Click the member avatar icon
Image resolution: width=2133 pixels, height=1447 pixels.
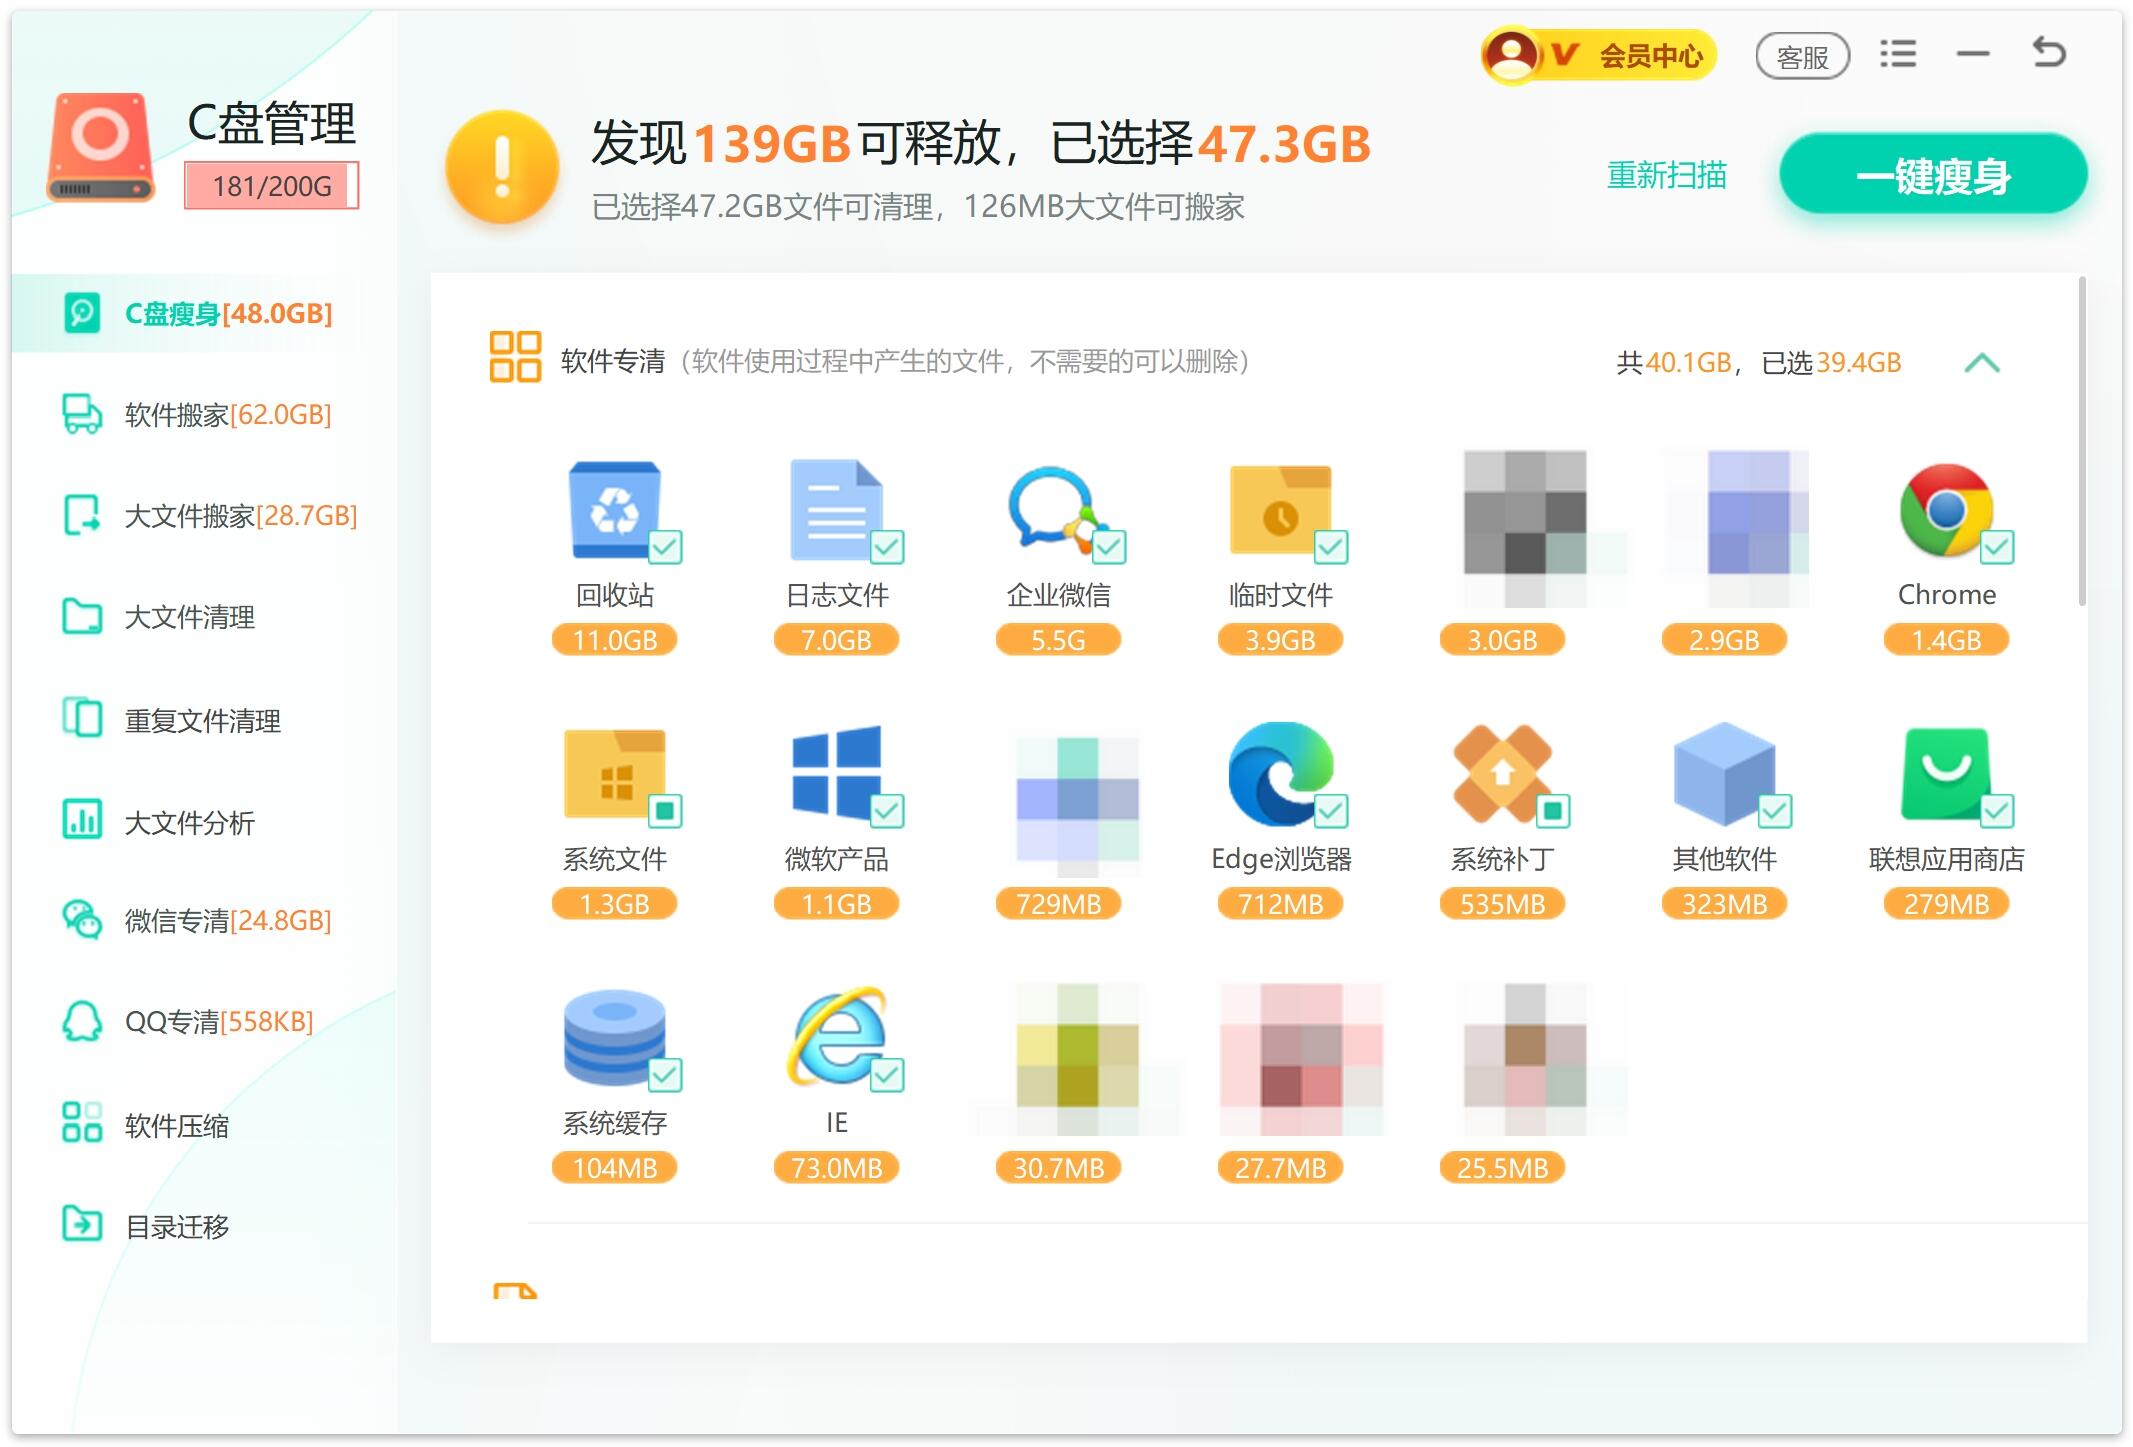click(x=1512, y=54)
